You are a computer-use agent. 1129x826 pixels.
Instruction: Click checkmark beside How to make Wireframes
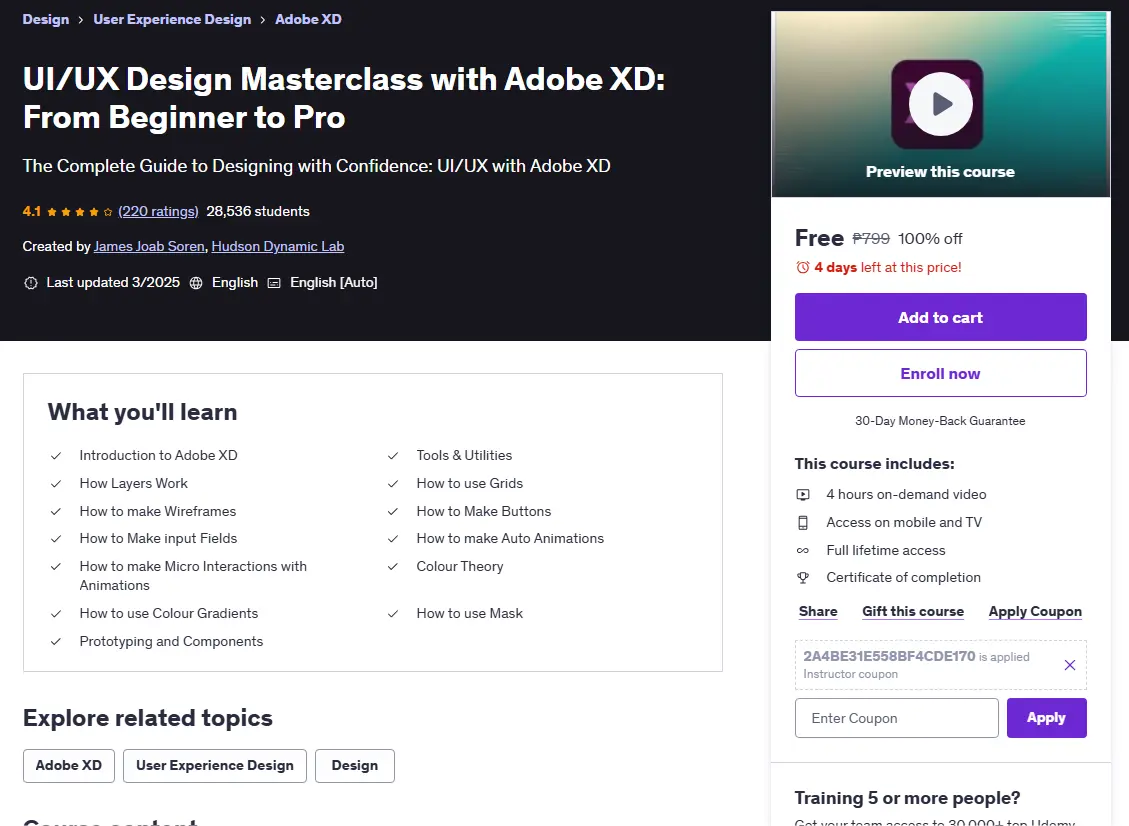pos(55,511)
